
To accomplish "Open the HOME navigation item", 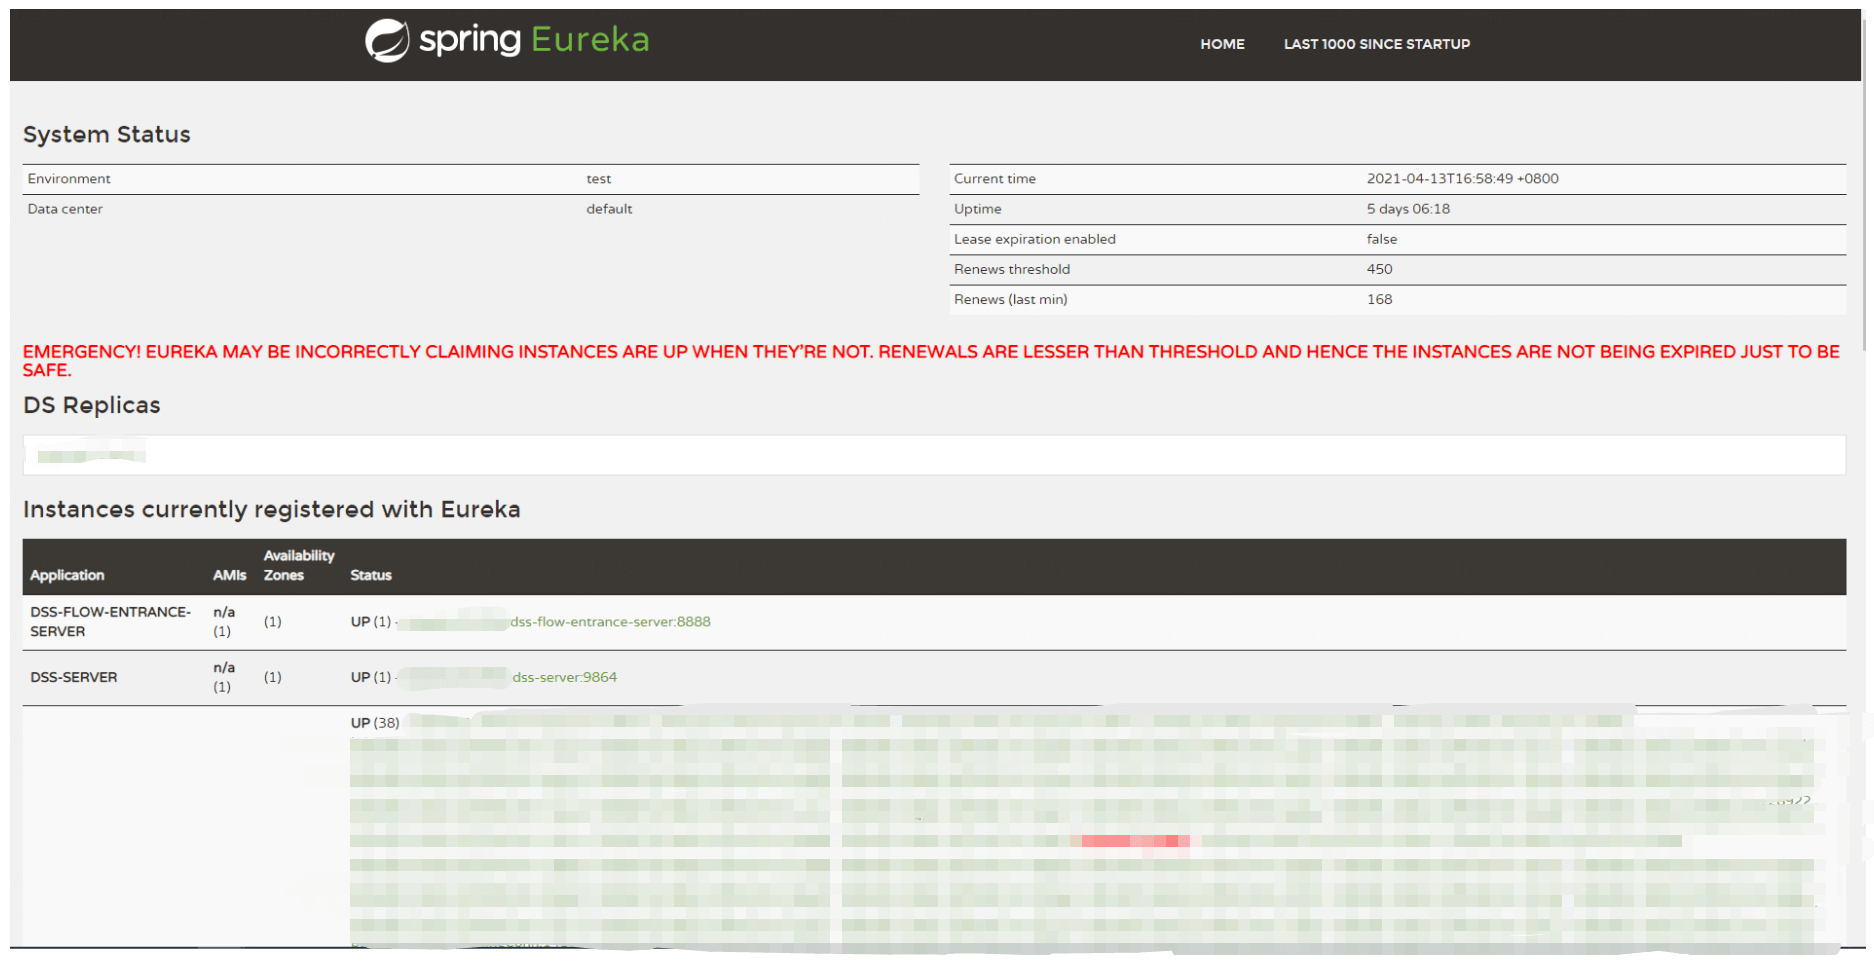I will [x=1222, y=44].
